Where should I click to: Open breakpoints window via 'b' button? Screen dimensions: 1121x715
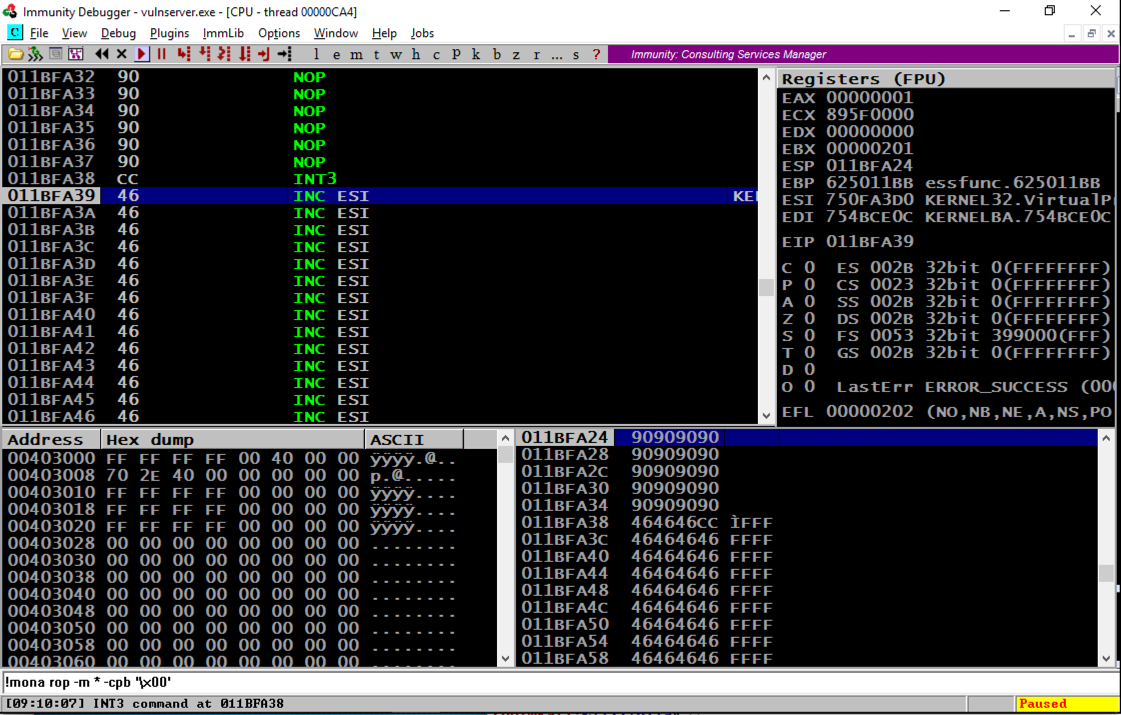tap(496, 54)
